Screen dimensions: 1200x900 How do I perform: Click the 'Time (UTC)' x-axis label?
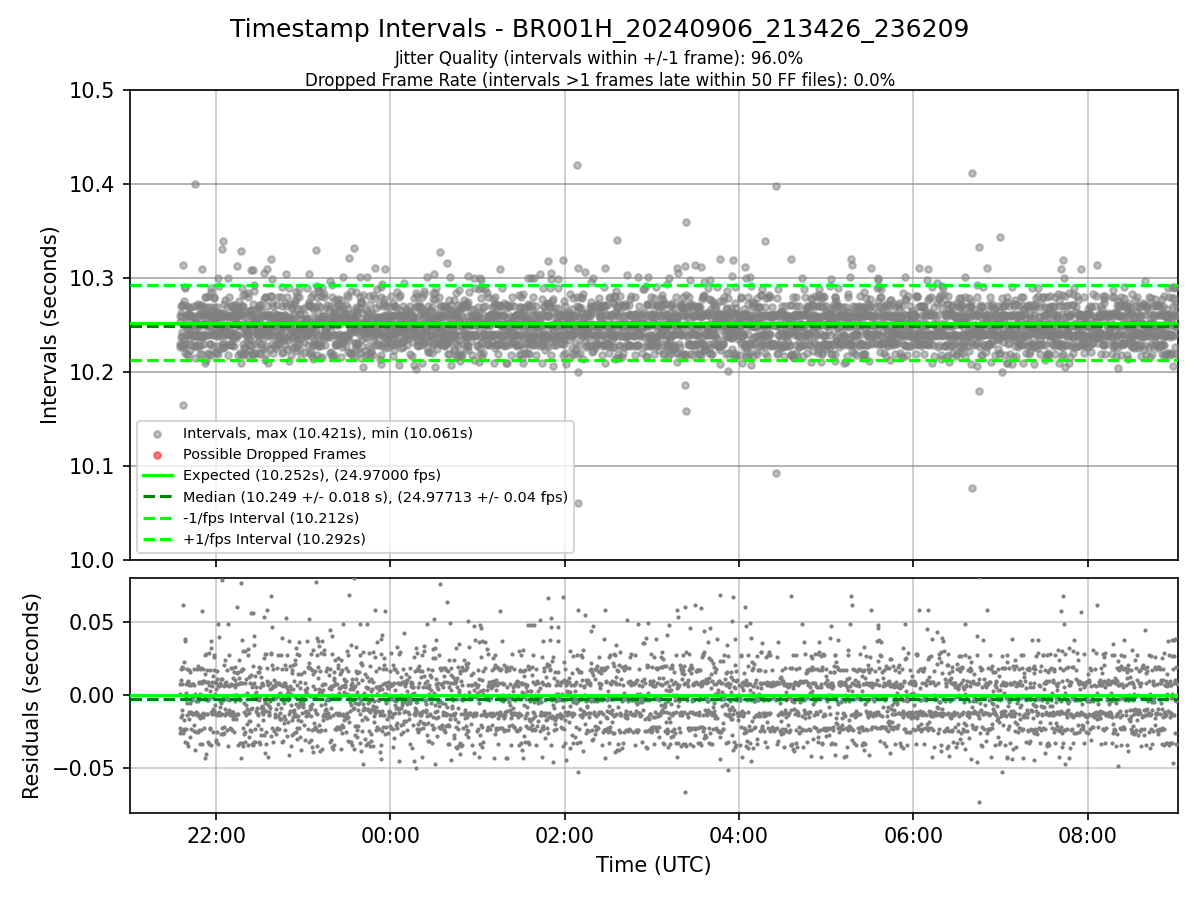(x=653, y=865)
